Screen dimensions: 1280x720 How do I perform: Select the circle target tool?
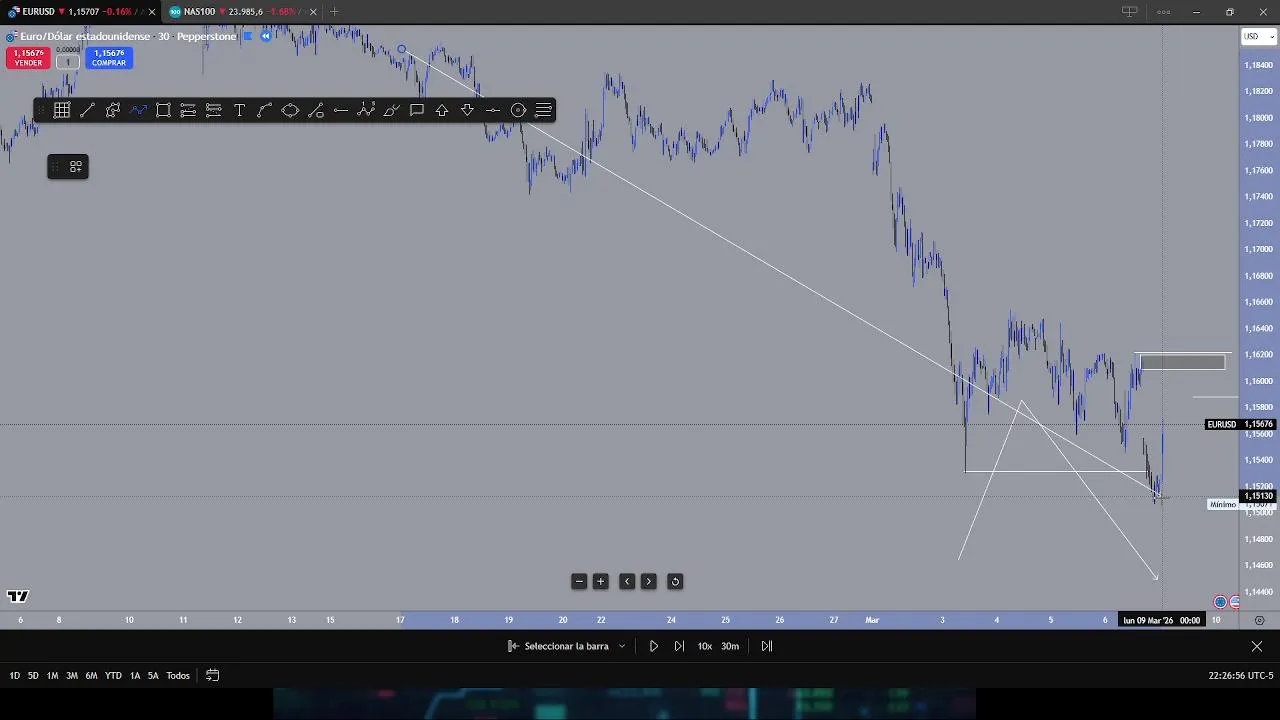point(518,110)
